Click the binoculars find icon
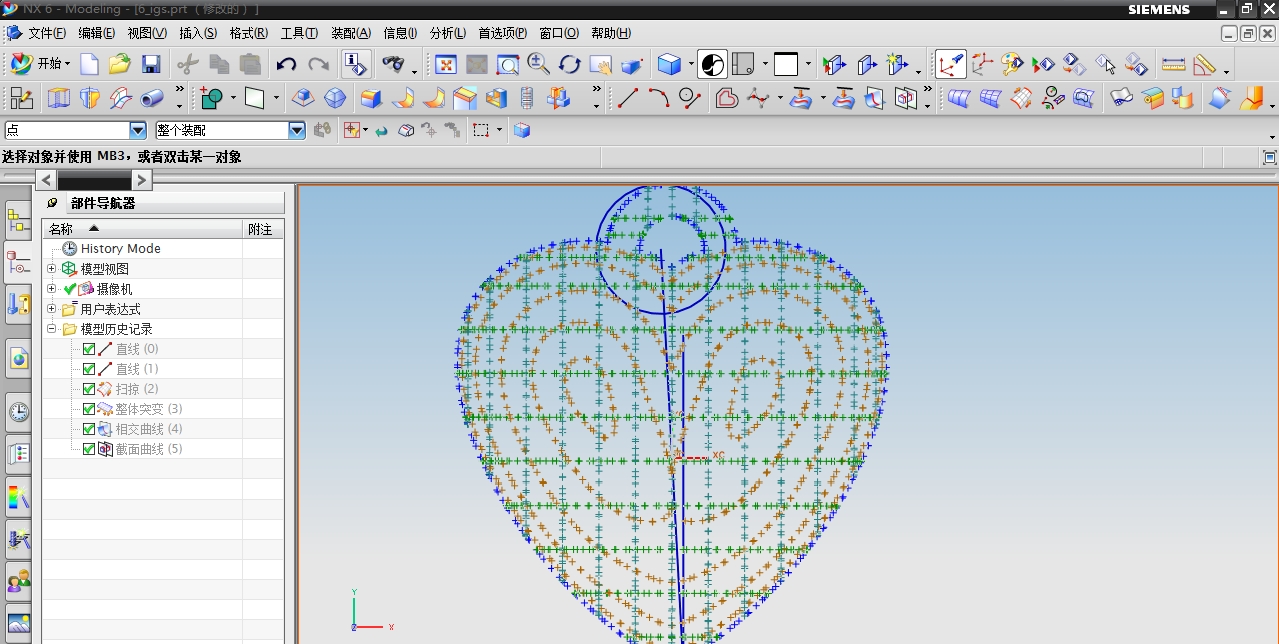 (396, 65)
